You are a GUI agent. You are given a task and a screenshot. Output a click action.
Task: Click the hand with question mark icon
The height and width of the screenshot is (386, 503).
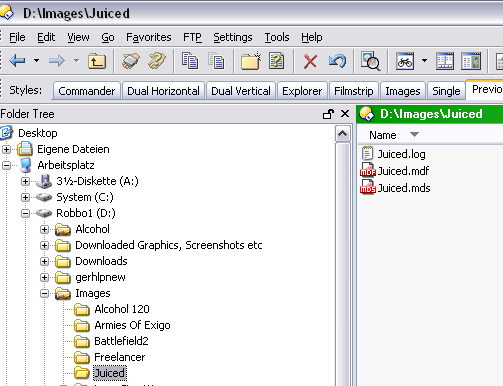157,61
